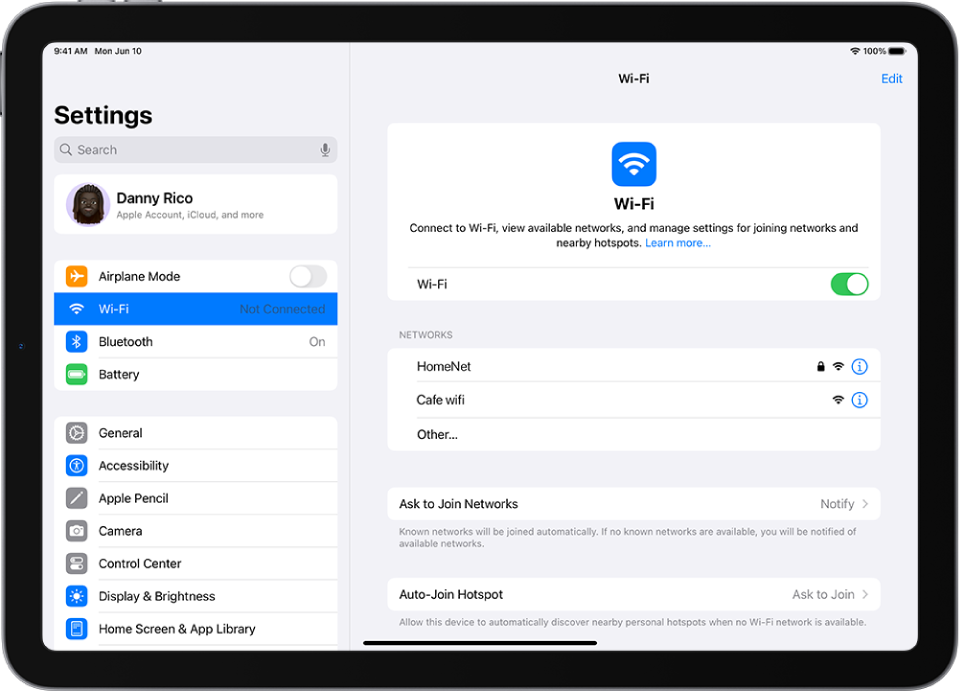The image size is (960, 692).
Task: Toggle Airplane Mode on
Action: point(307,276)
